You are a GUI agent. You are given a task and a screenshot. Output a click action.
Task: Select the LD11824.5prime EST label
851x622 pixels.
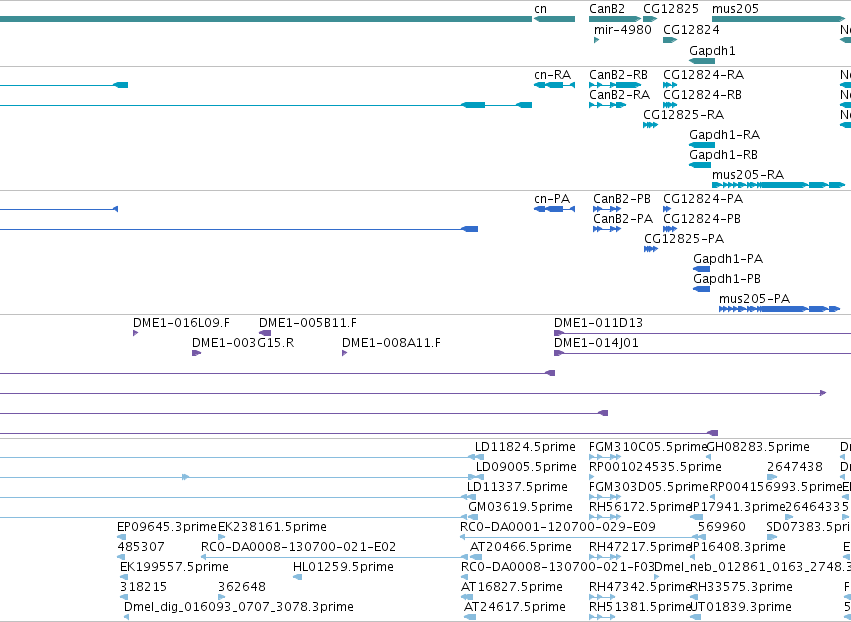[525, 447]
